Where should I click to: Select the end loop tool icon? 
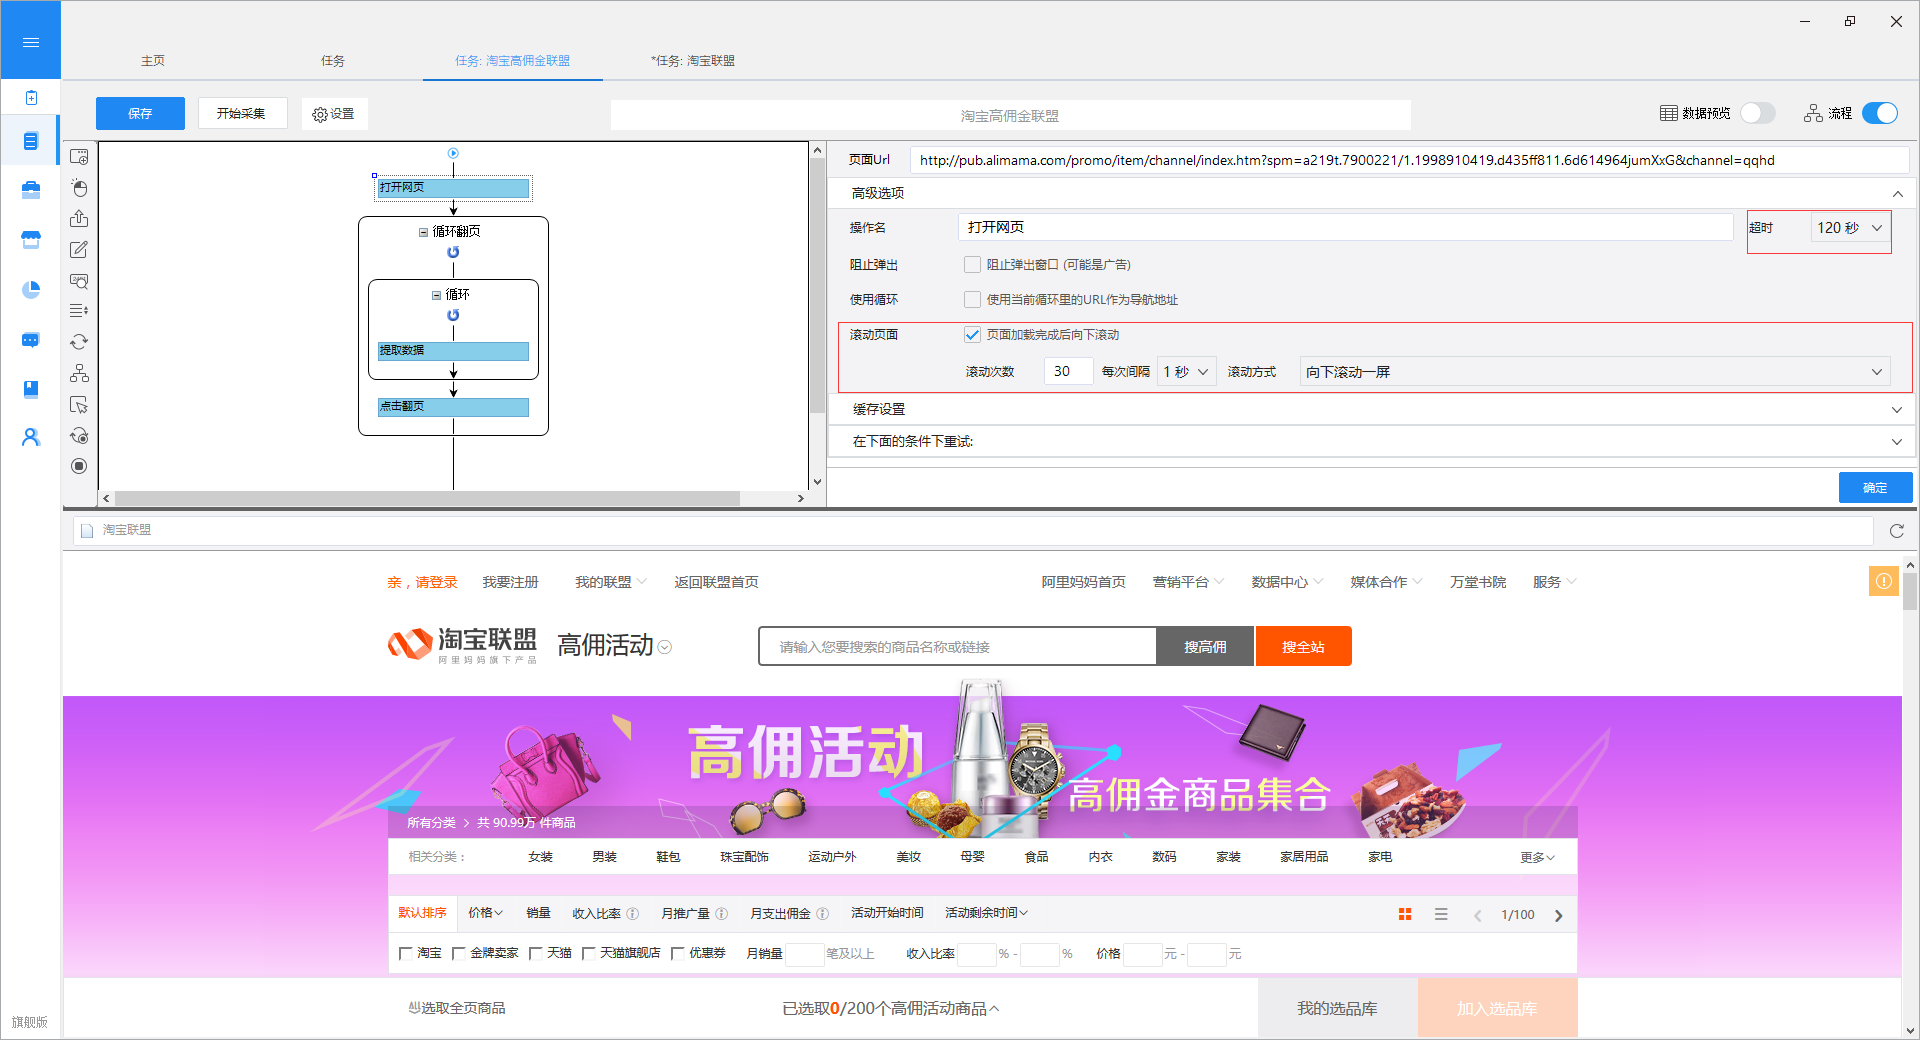coord(79,435)
